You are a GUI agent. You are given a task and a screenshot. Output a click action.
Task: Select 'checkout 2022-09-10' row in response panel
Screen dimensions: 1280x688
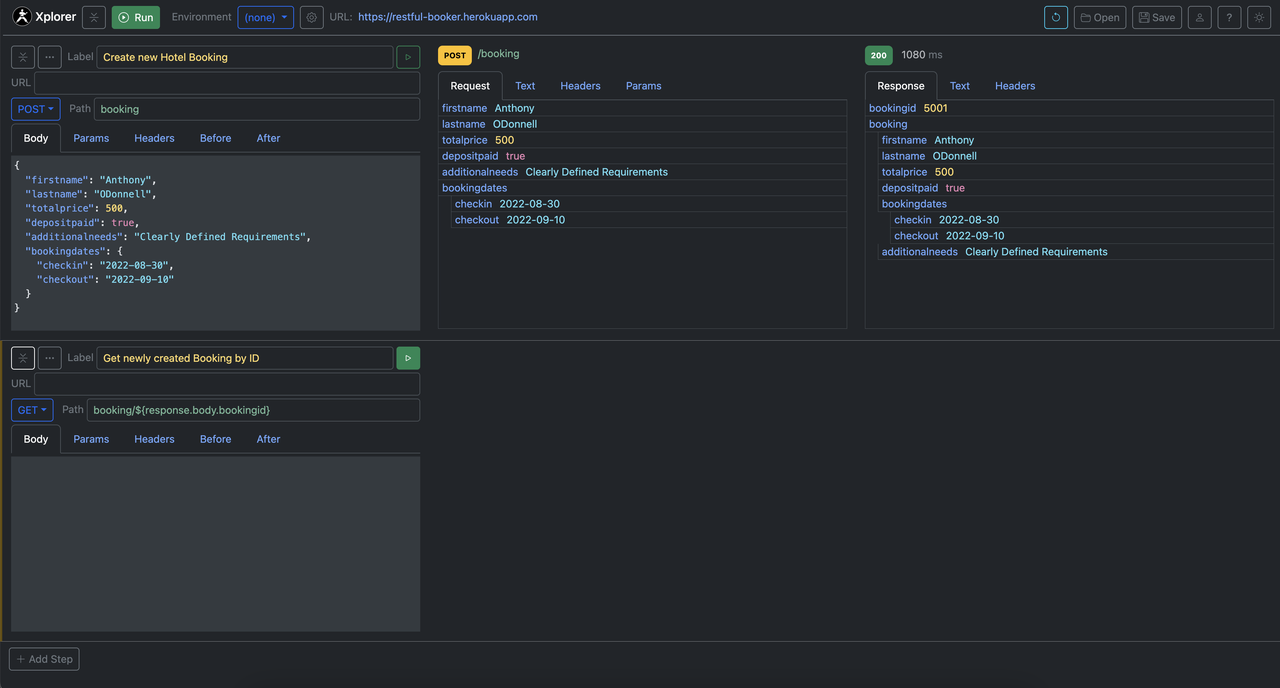pyautogui.click(x=1083, y=236)
